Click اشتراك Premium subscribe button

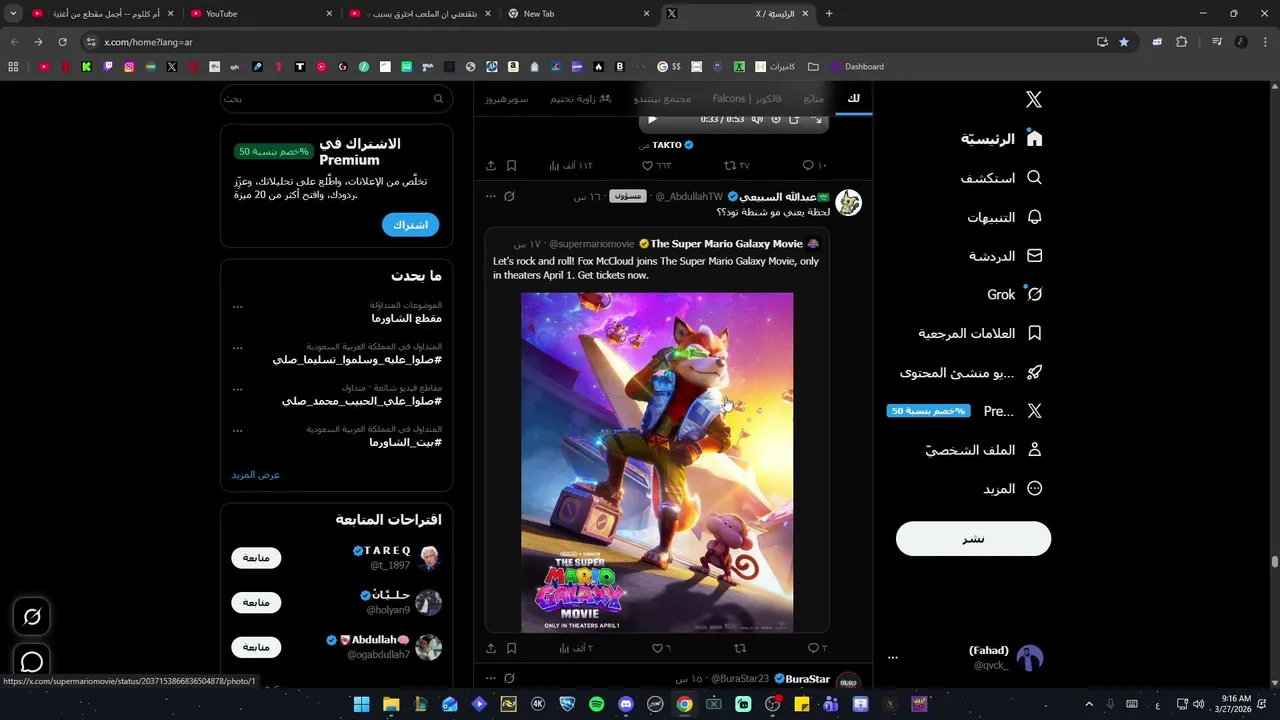[410, 225]
